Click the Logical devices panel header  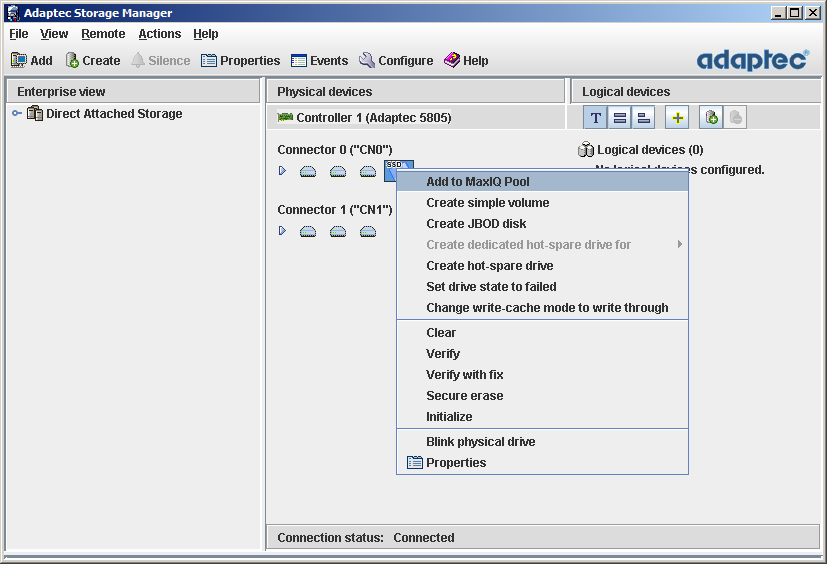pyautogui.click(x=695, y=92)
